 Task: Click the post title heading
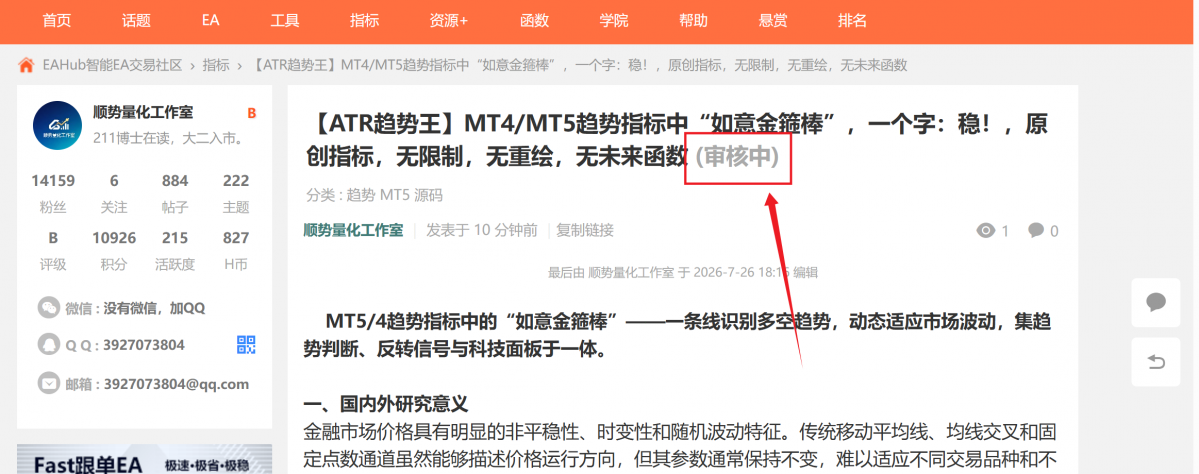(677, 140)
